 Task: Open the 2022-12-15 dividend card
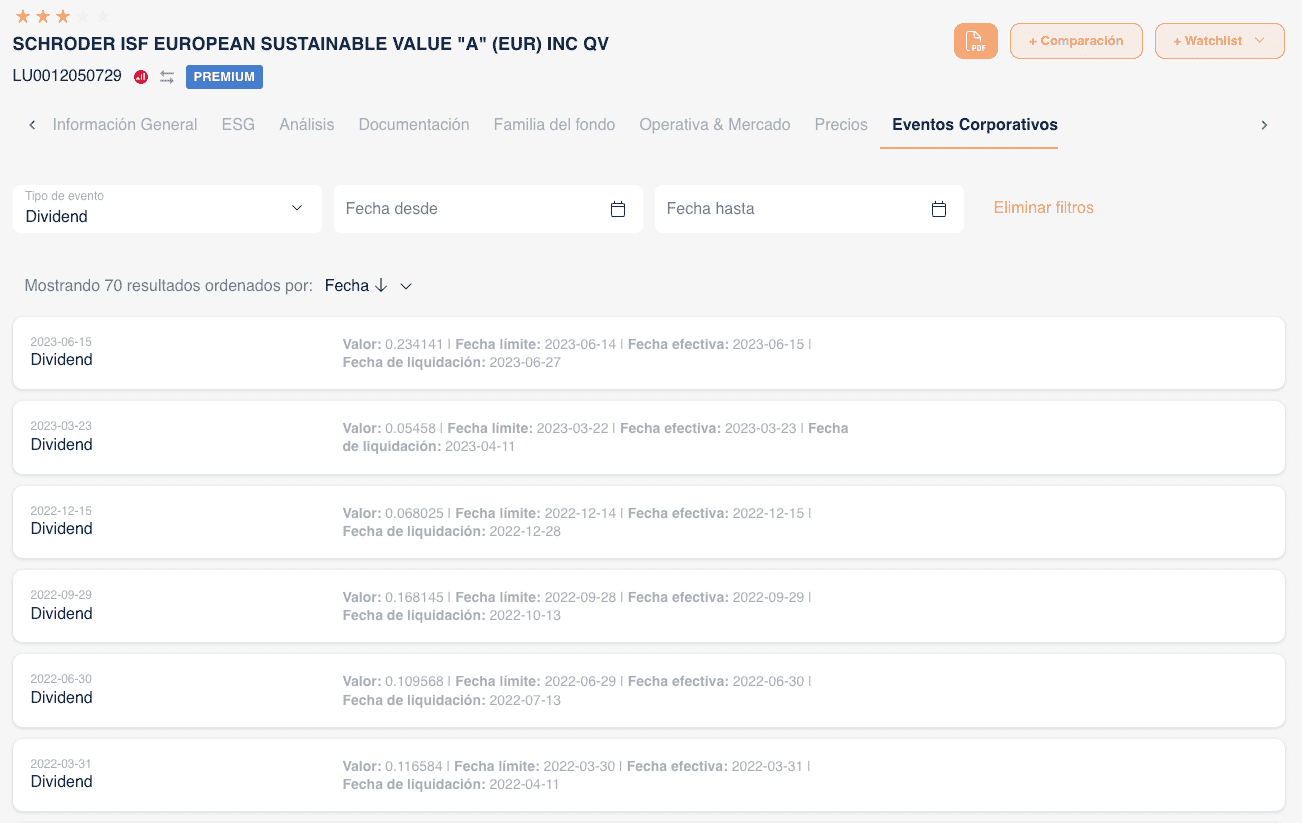coord(649,522)
